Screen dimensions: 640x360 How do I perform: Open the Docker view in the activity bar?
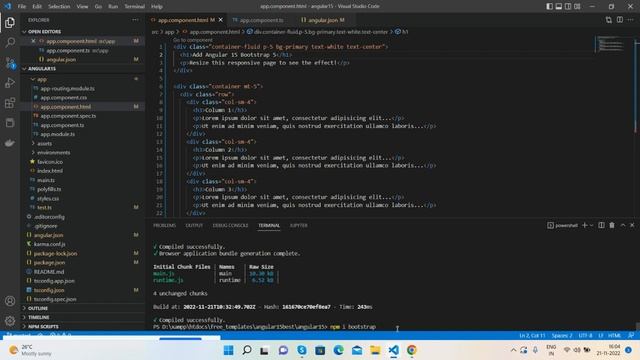(x=10, y=143)
